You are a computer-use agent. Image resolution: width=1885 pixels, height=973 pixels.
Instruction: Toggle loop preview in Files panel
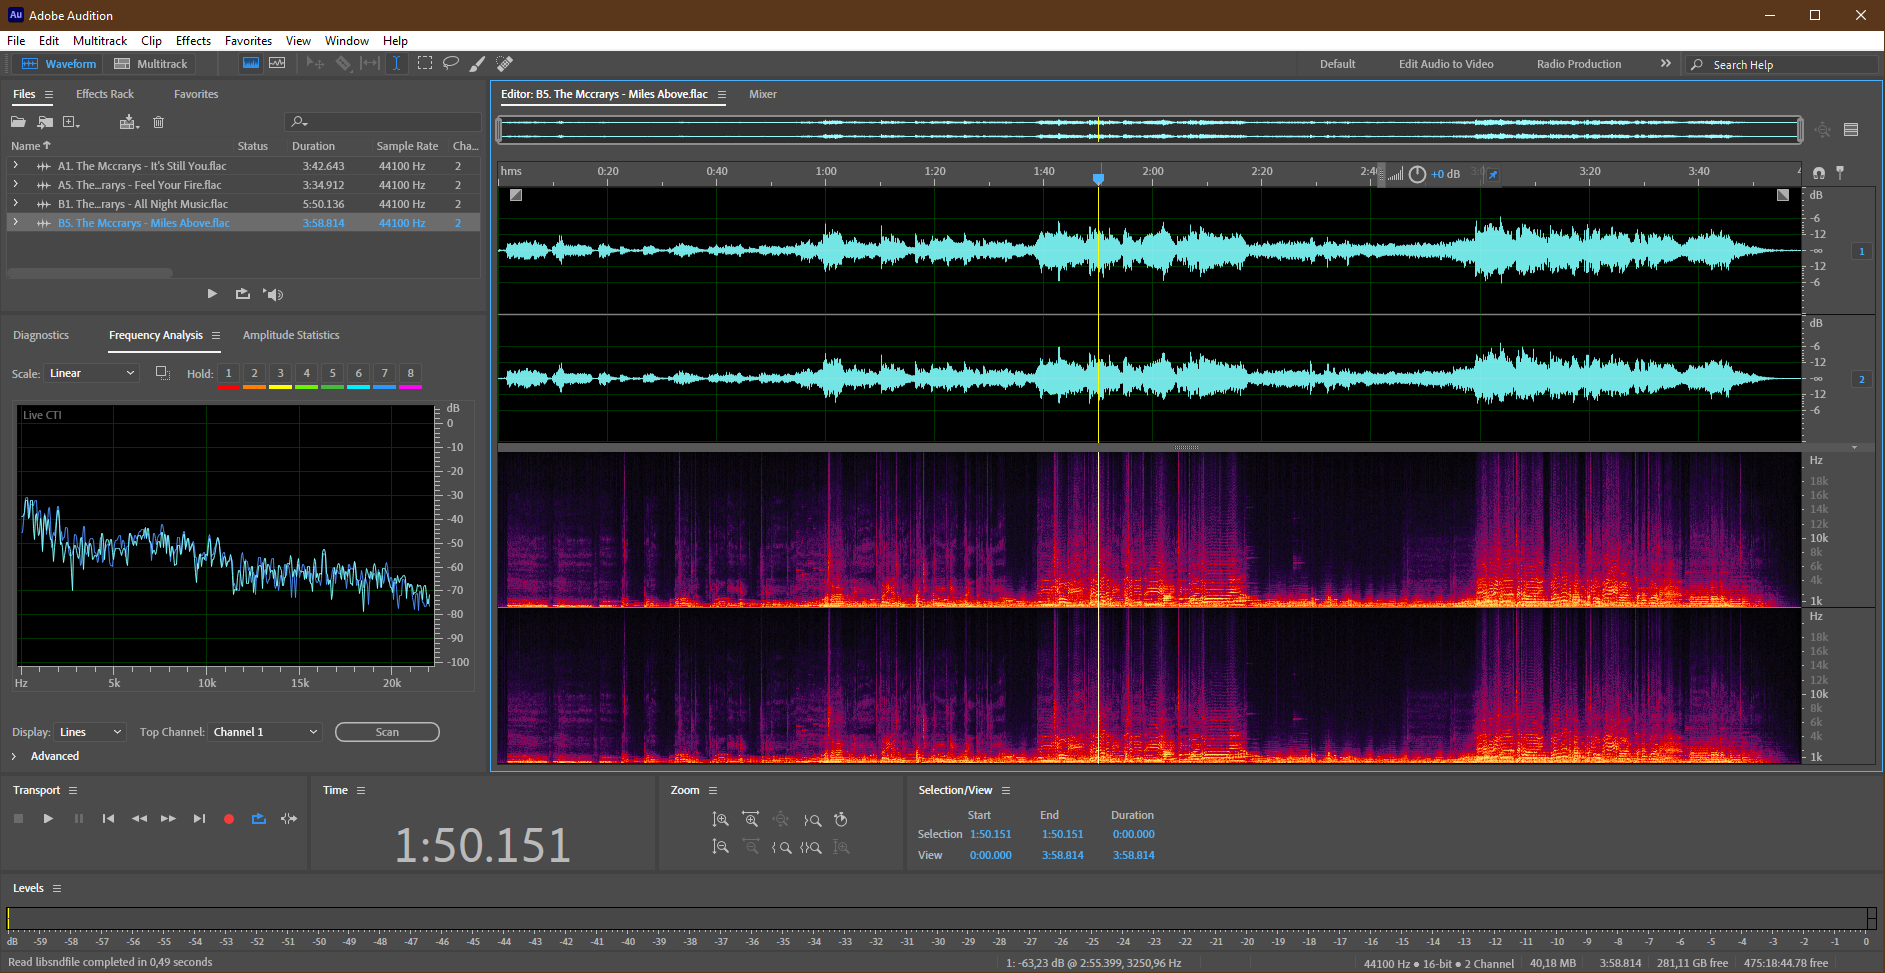click(242, 294)
